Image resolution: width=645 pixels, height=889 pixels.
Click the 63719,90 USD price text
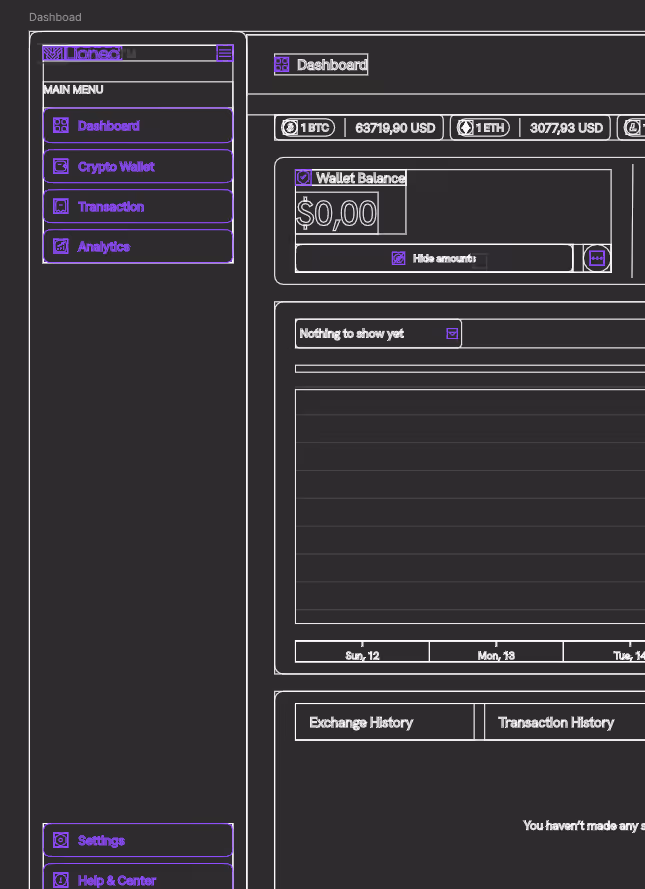(x=395, y=128)
